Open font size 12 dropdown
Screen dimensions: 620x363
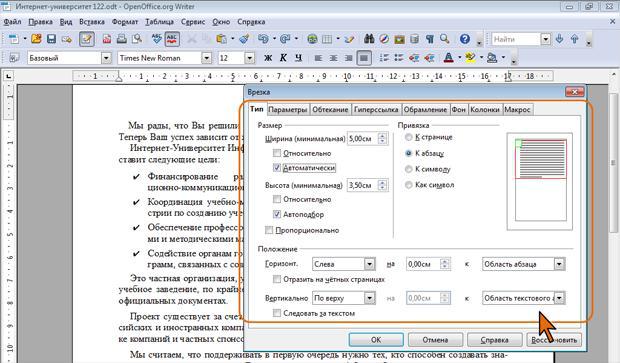click(x=250, y=58)
